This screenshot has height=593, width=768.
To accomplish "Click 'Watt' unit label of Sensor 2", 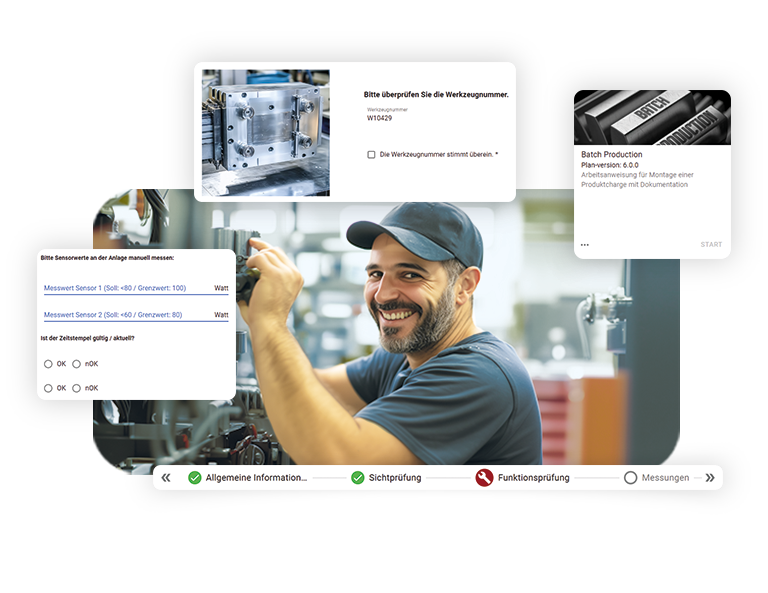I will pyautogui.click(x=221, y=315).
